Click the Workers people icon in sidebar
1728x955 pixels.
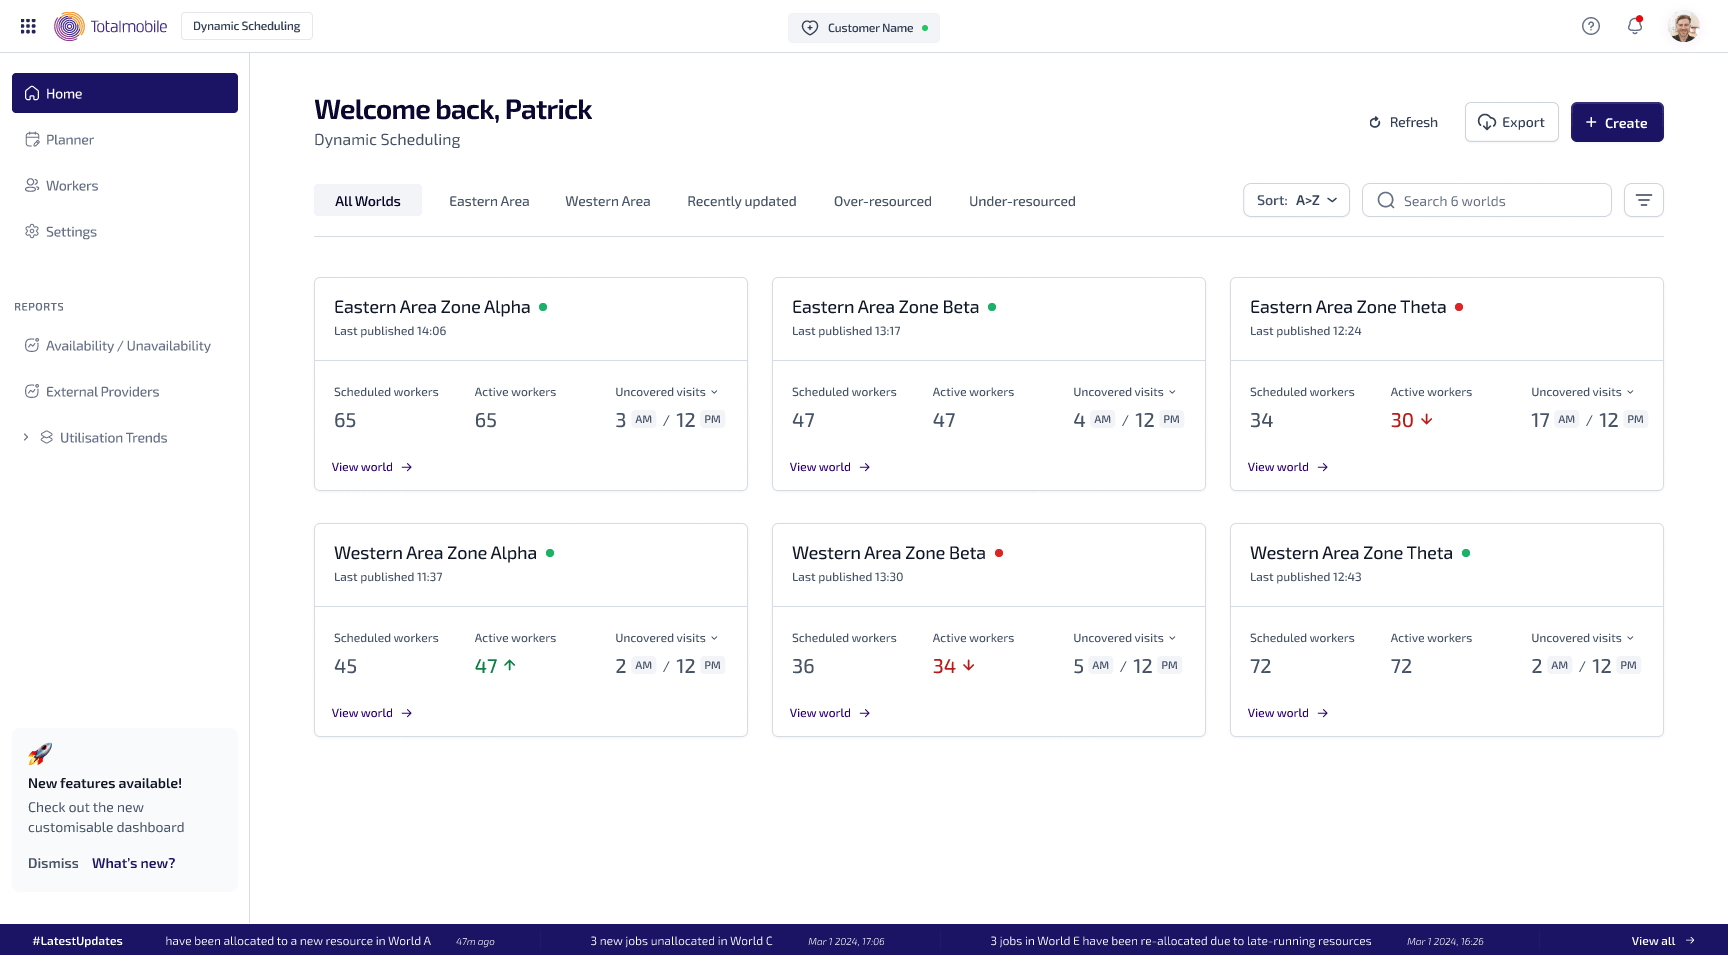click(x=32, y=186)
